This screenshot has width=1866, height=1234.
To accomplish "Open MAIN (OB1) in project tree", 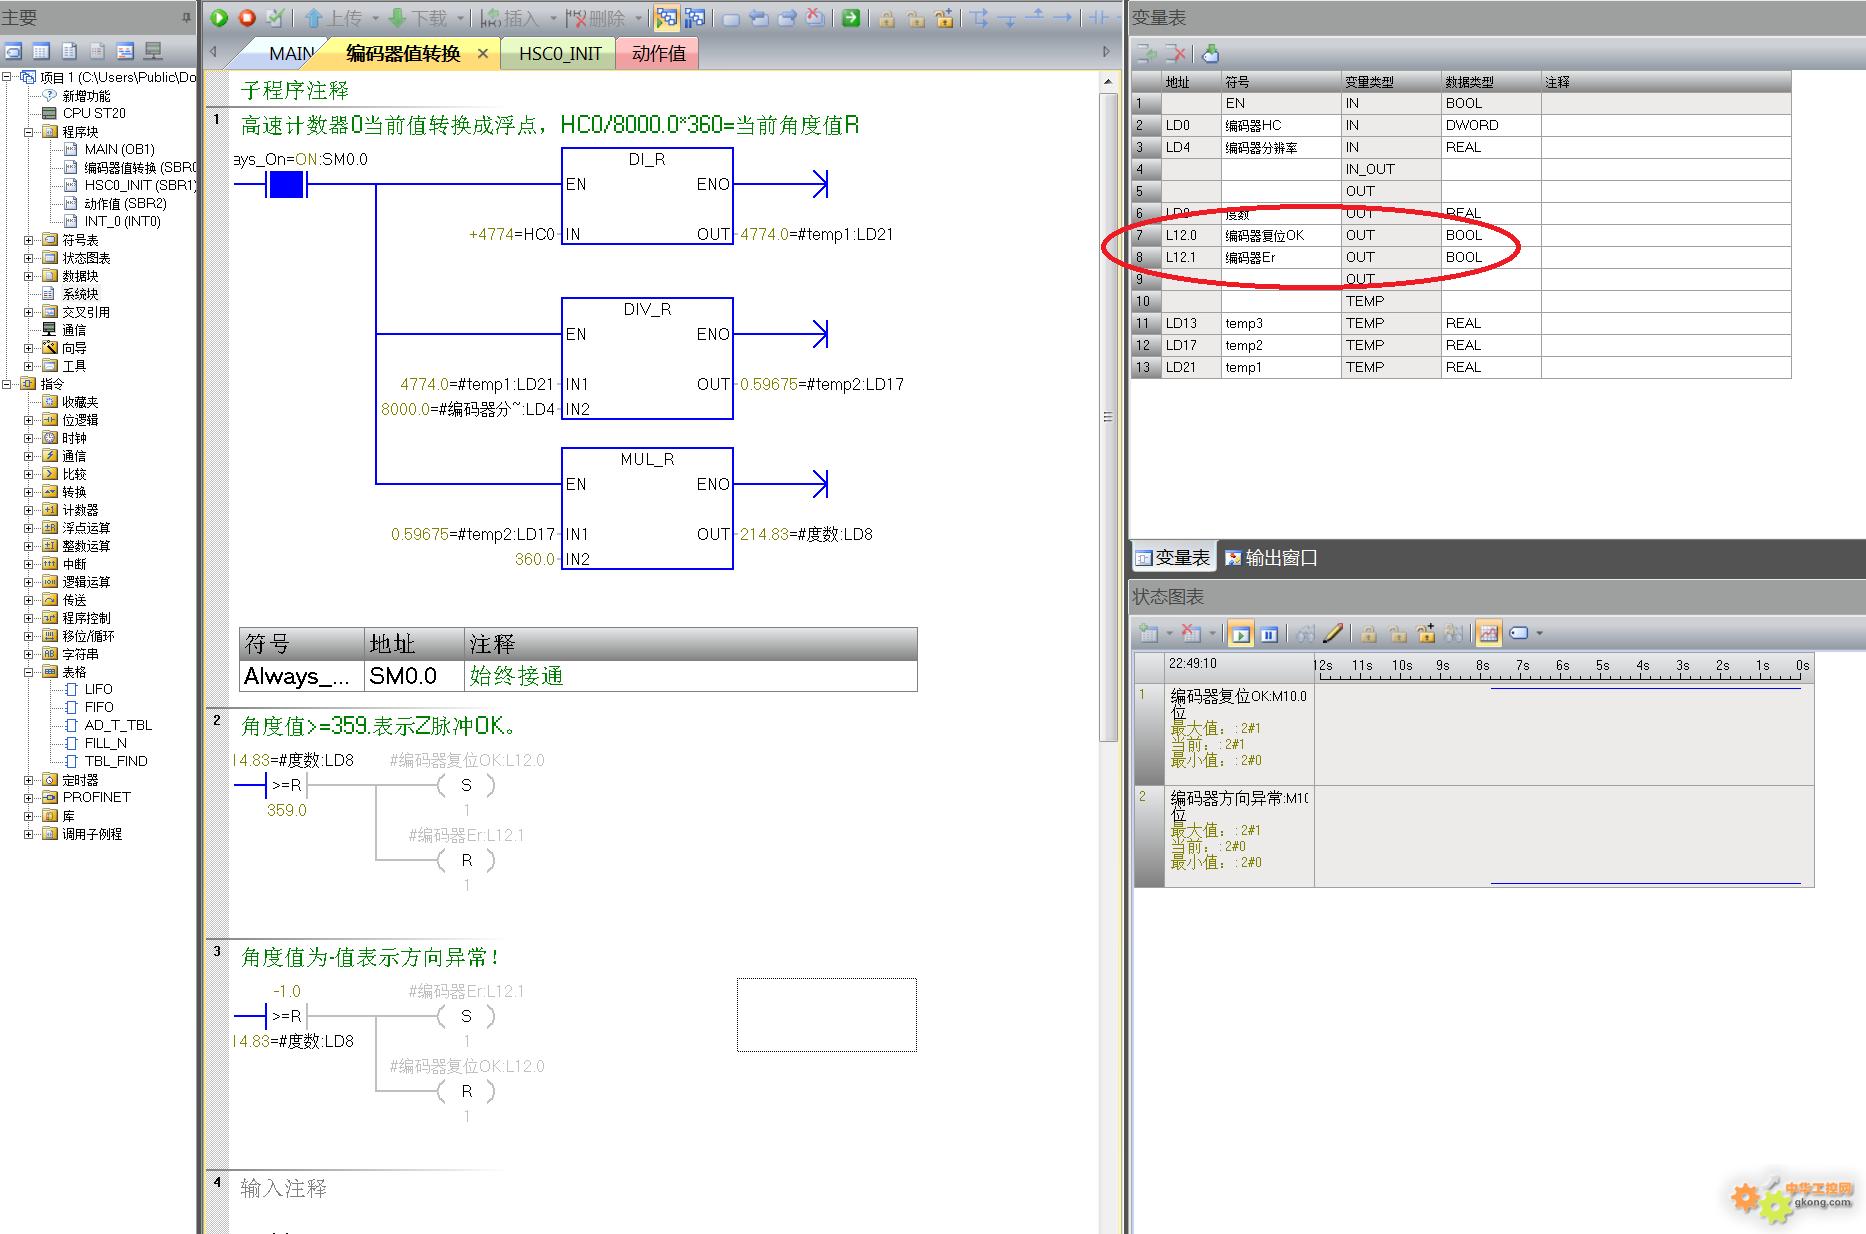I will coord(119,149).
